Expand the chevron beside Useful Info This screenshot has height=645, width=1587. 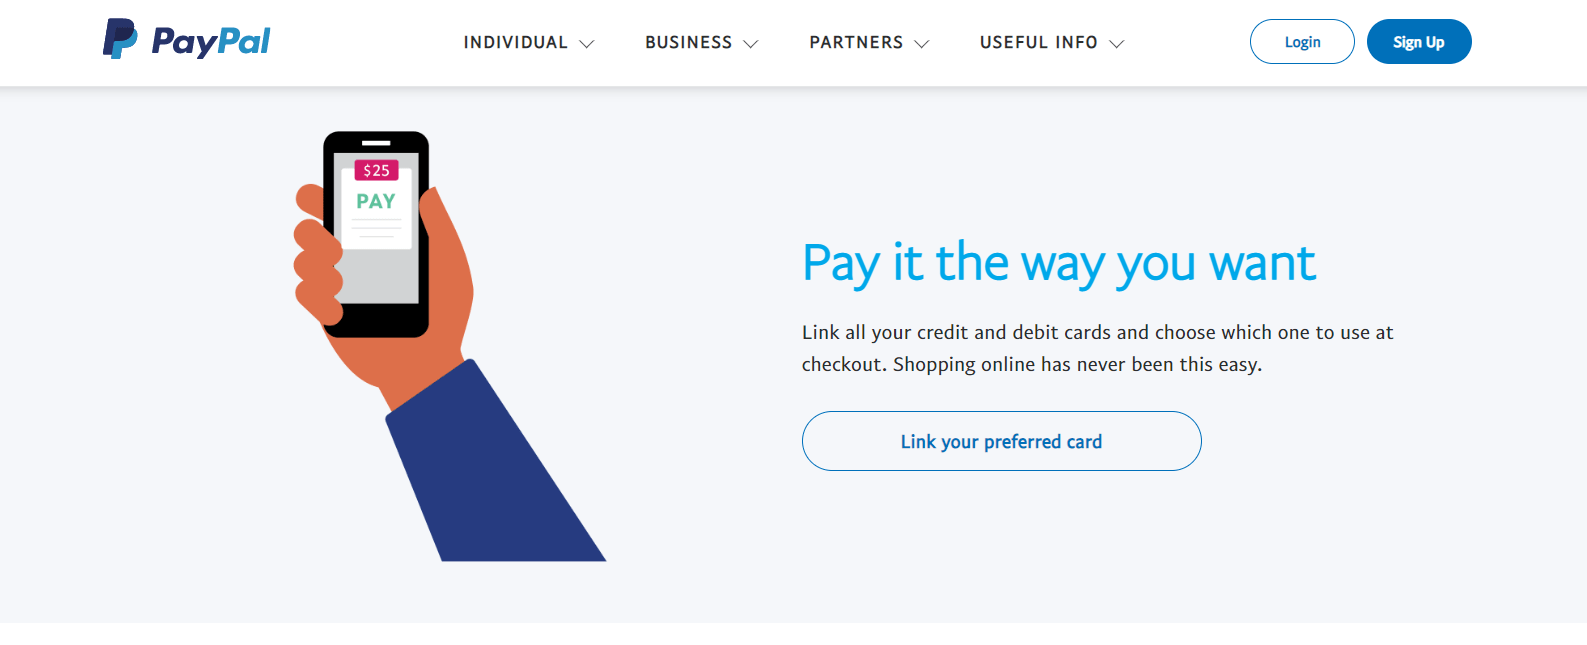tap(1117, 44)
